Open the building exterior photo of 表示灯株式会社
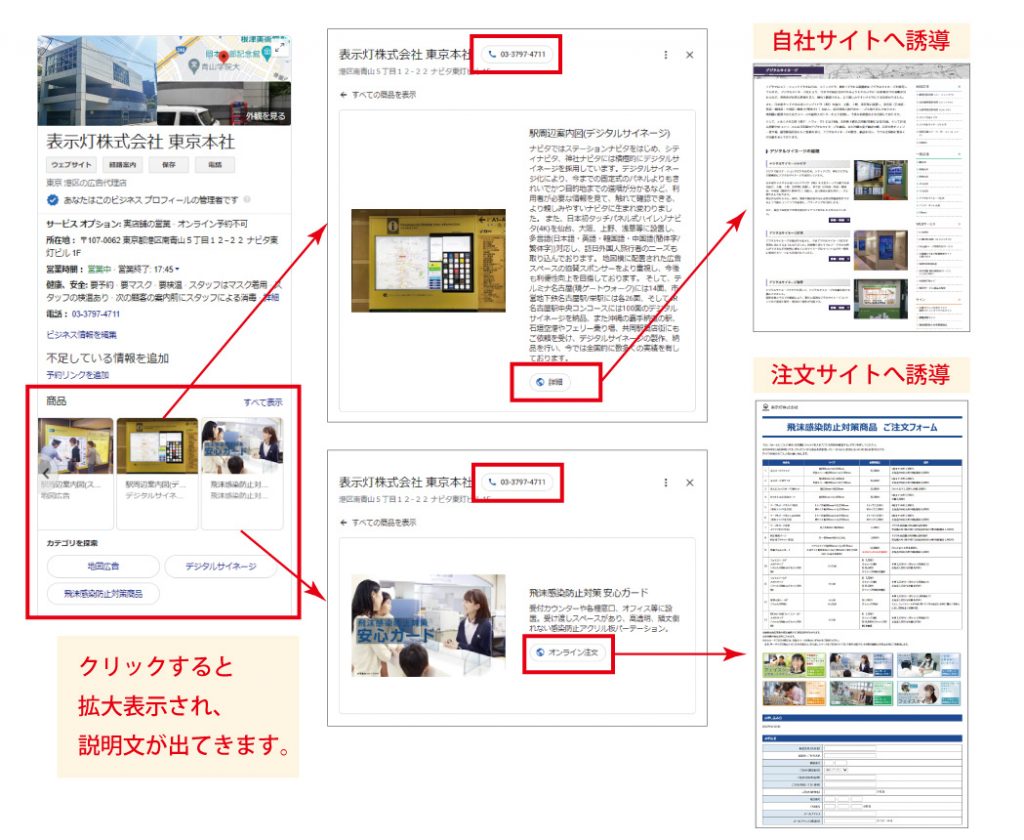 [97, 80]
